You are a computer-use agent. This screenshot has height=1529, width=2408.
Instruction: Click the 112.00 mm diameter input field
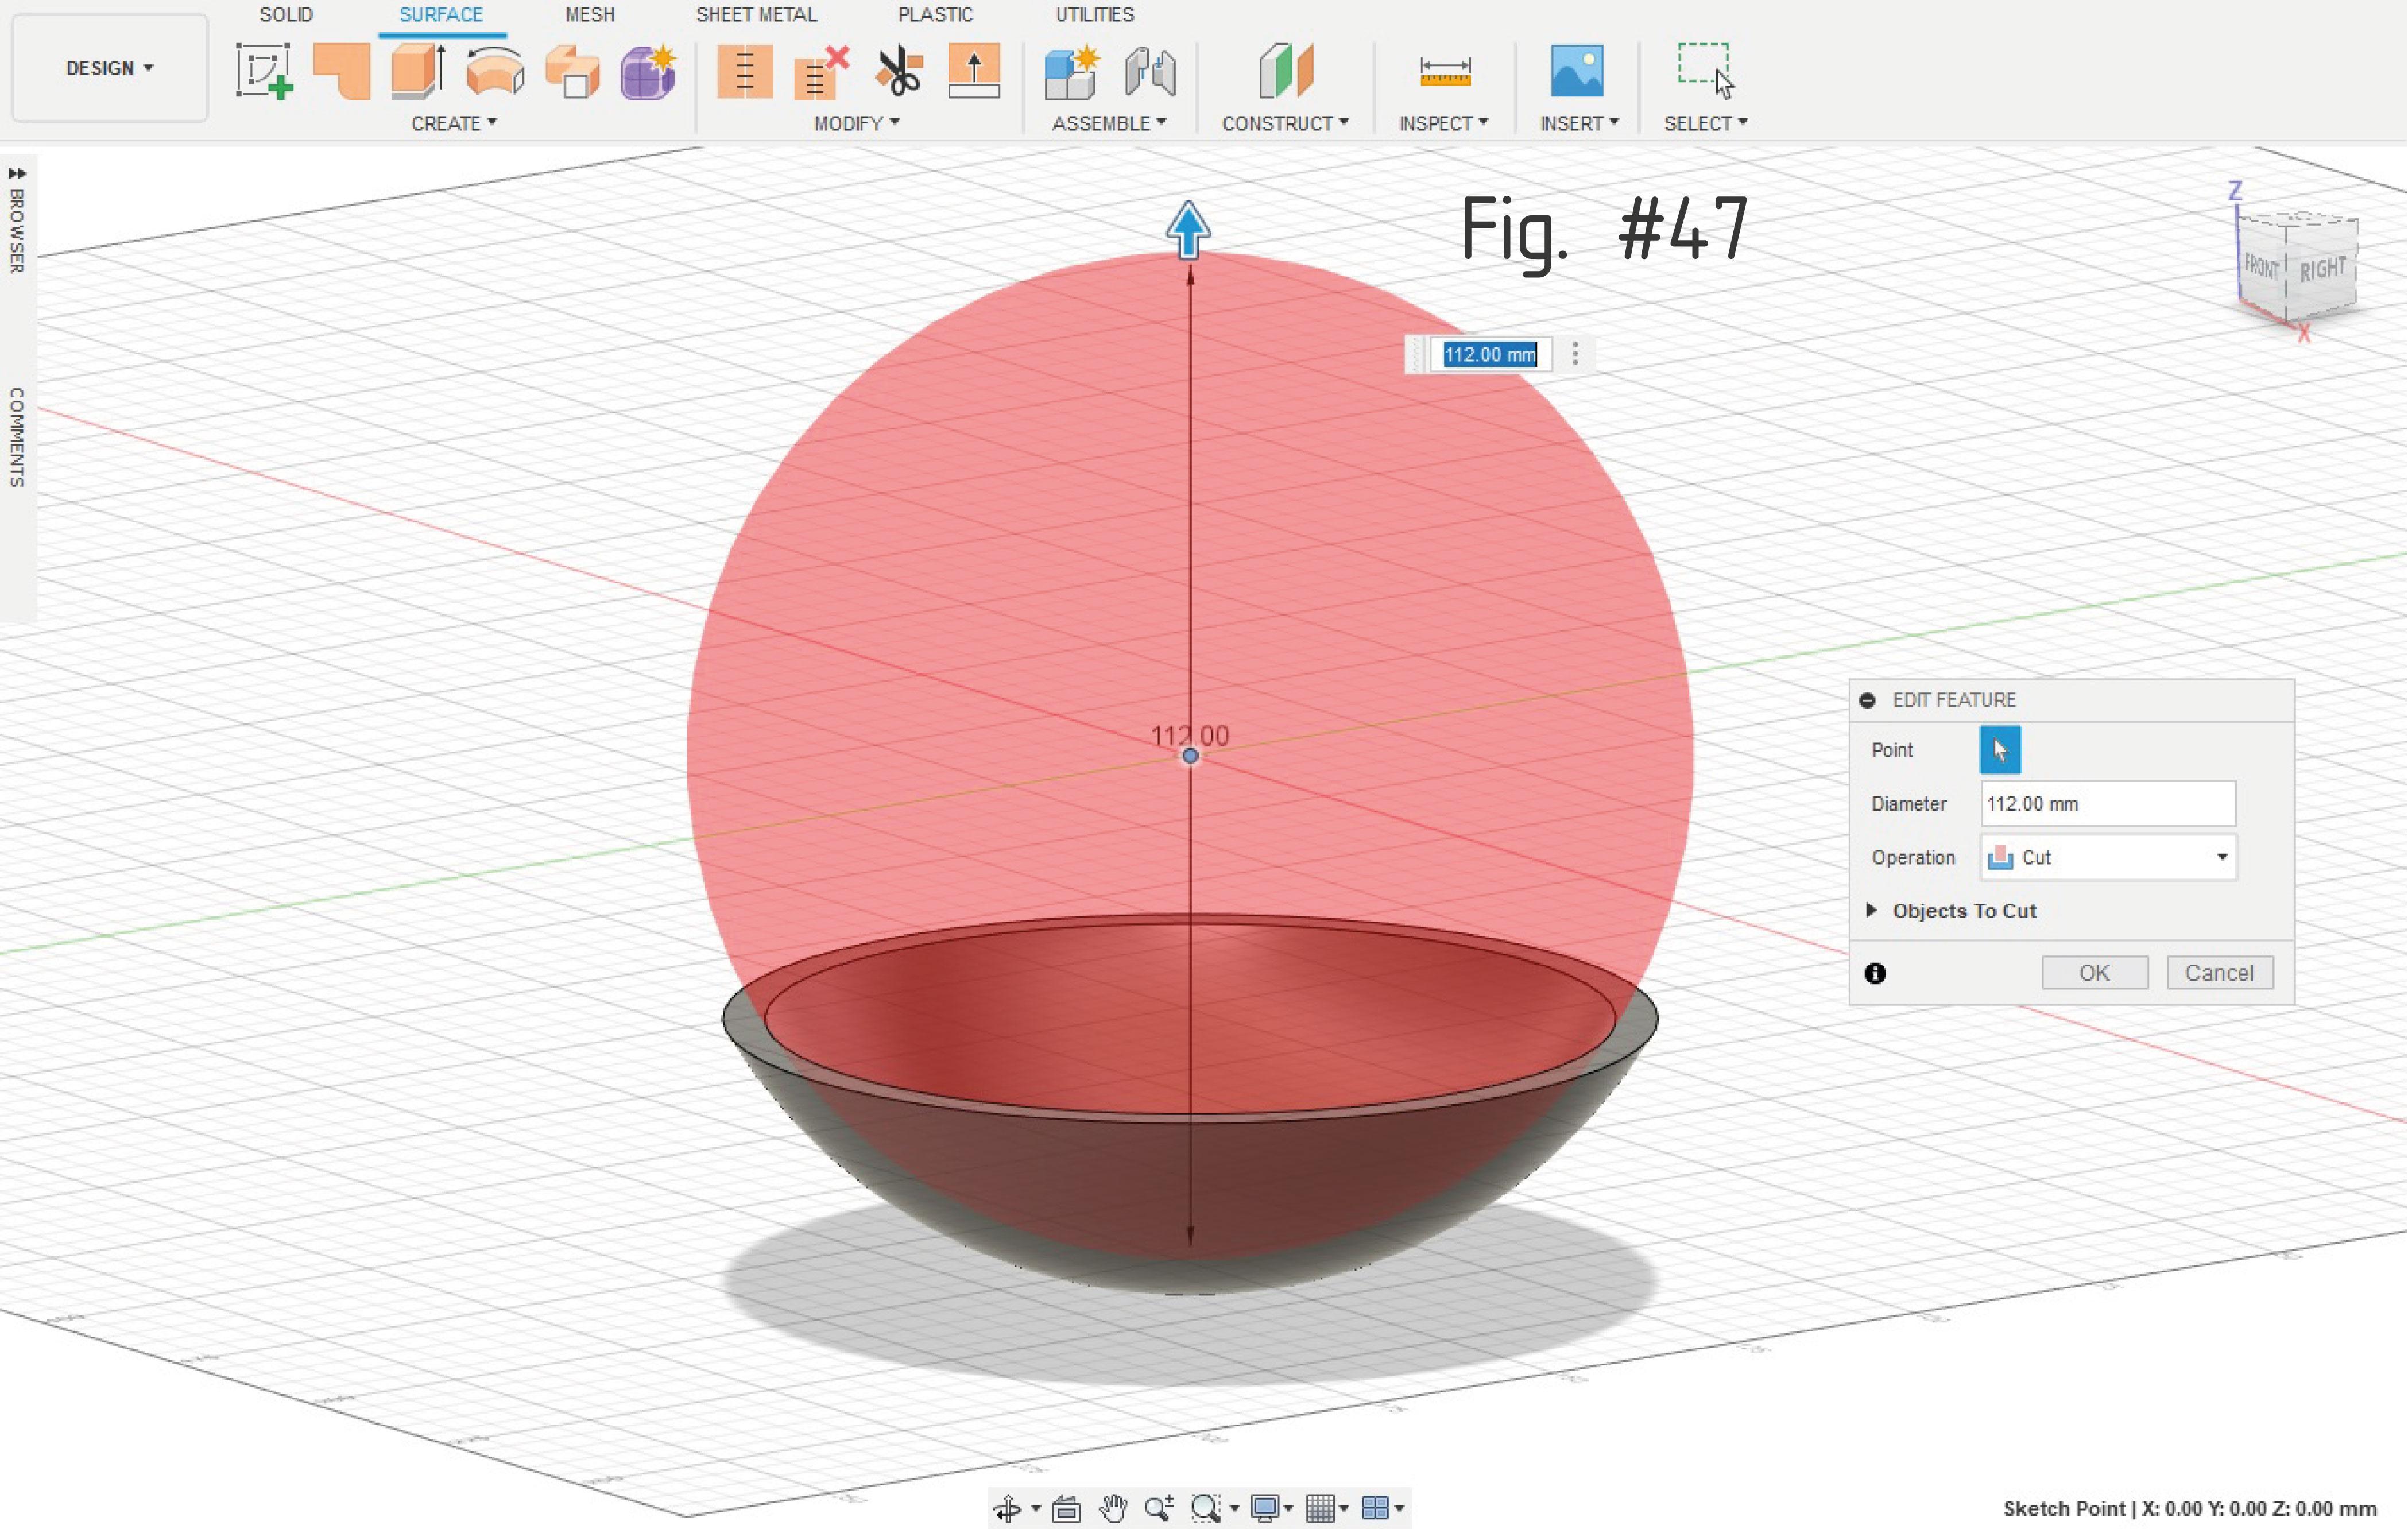[2106, 803]
